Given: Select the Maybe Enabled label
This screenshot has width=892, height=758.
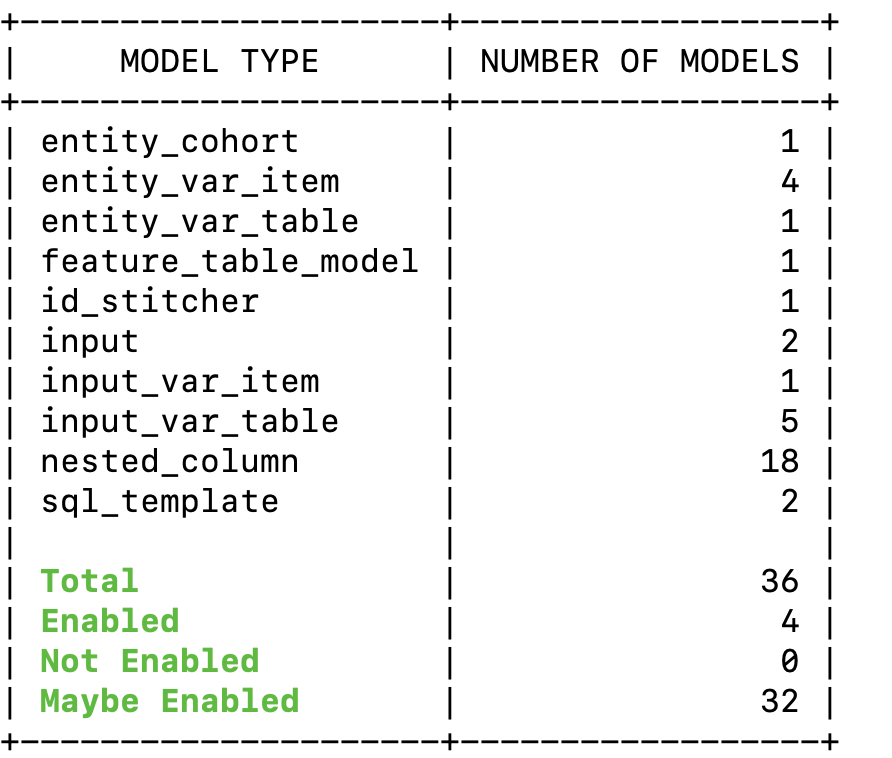Looking at the screenshot, I should click(169, 701).
